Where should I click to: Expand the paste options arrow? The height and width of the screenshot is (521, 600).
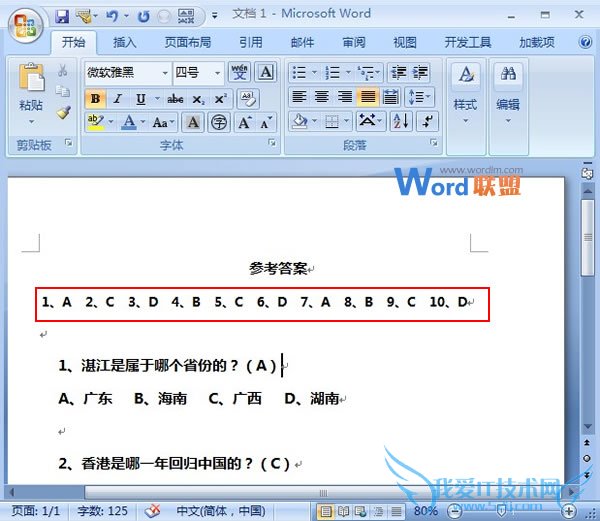31,122
